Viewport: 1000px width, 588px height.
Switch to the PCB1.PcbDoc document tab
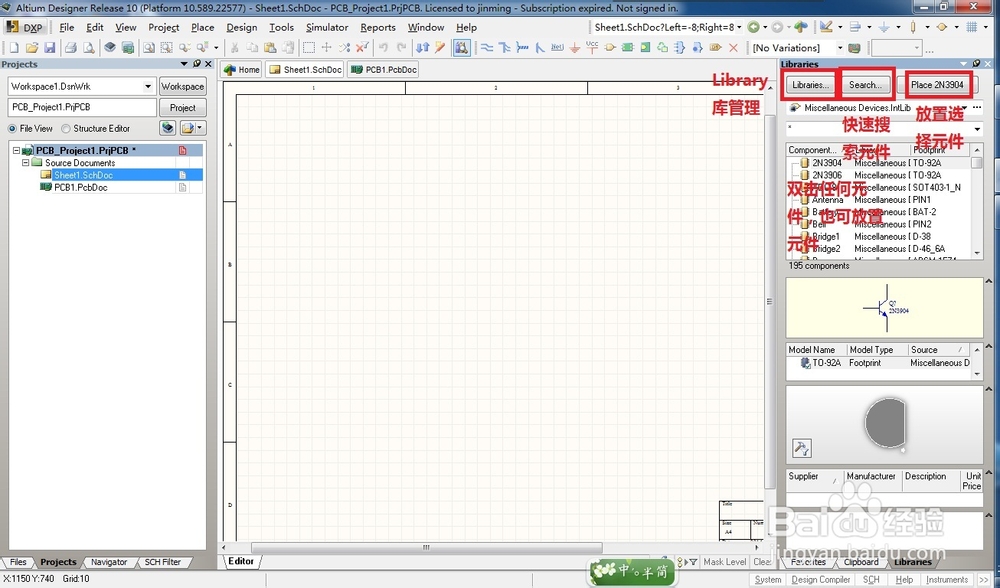click(384, 70)
